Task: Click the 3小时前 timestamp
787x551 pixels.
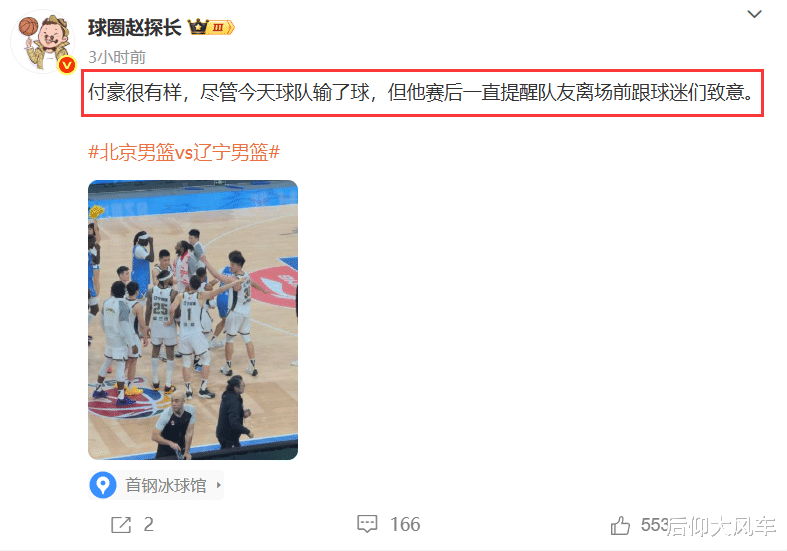Action: [117, 57]
